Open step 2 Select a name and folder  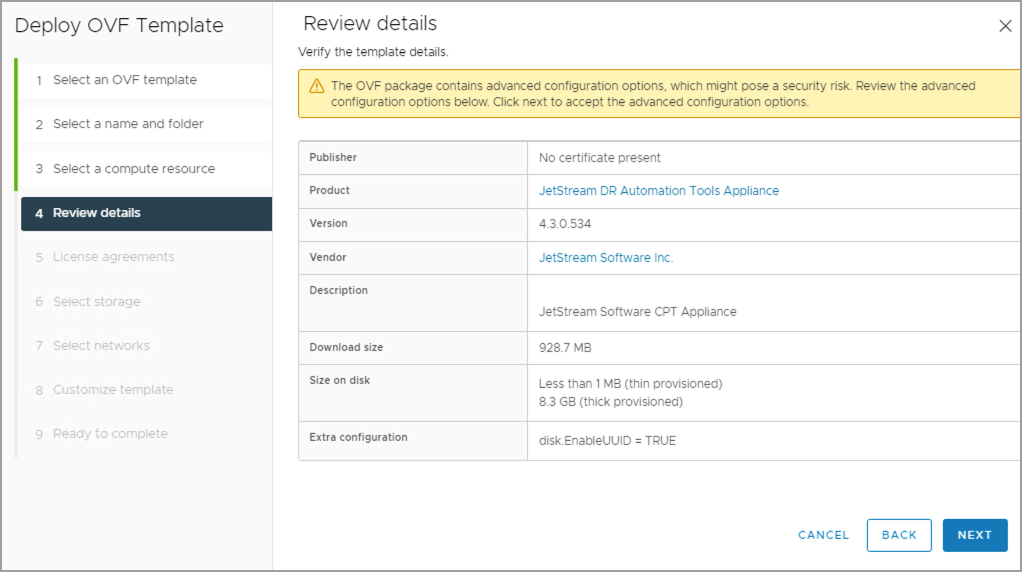pyautogui.click(x=128, y=124)
